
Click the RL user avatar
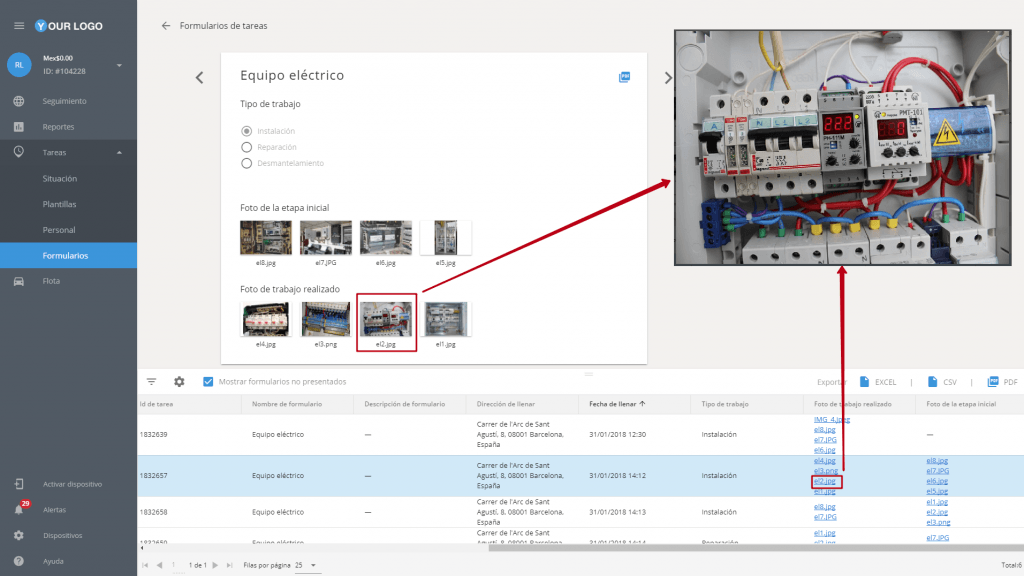click(x=19, y=65)
